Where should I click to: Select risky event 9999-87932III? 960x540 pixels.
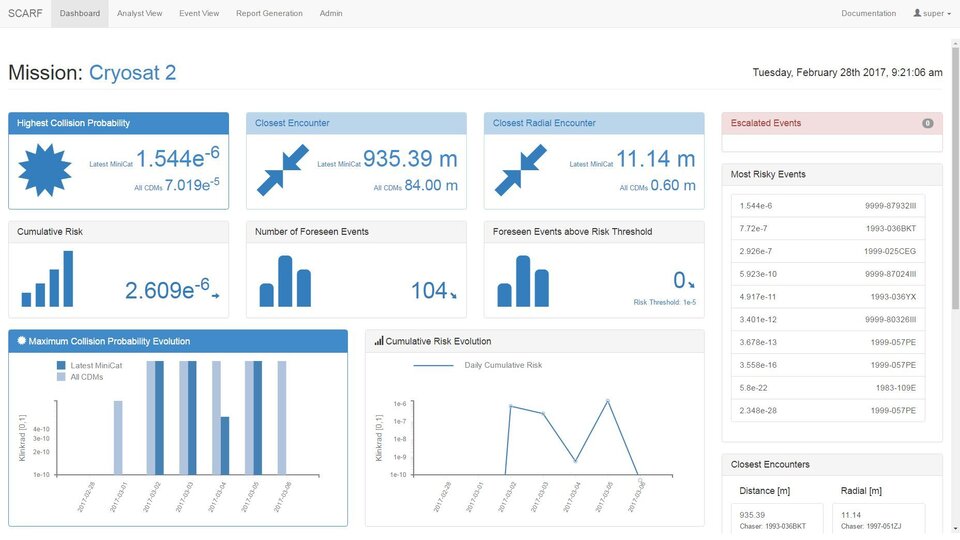point(828,206)
